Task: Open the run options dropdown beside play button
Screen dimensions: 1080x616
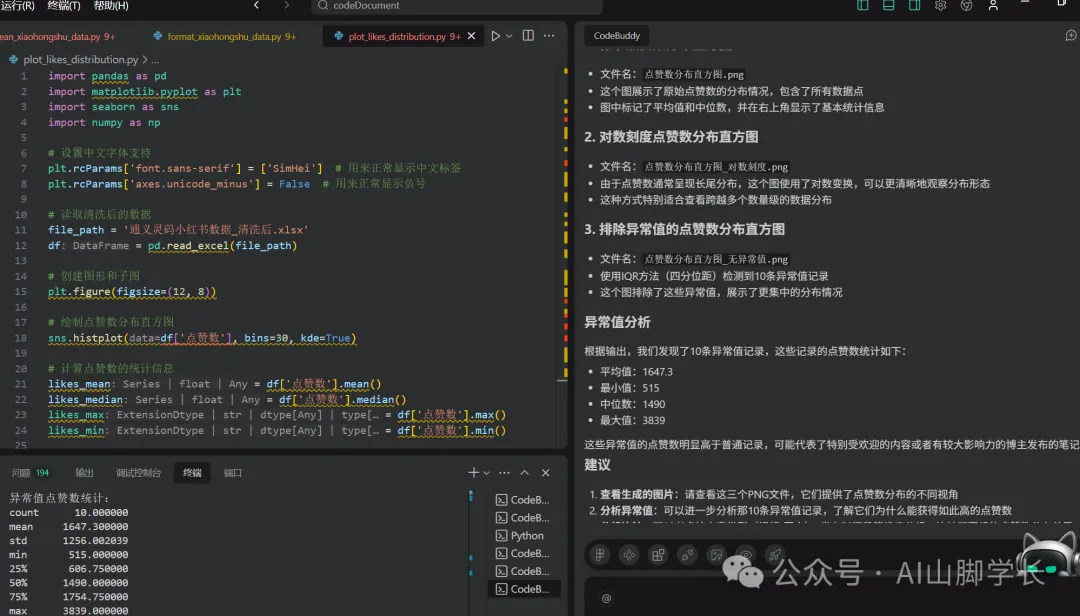Action: tap(509, 36)
